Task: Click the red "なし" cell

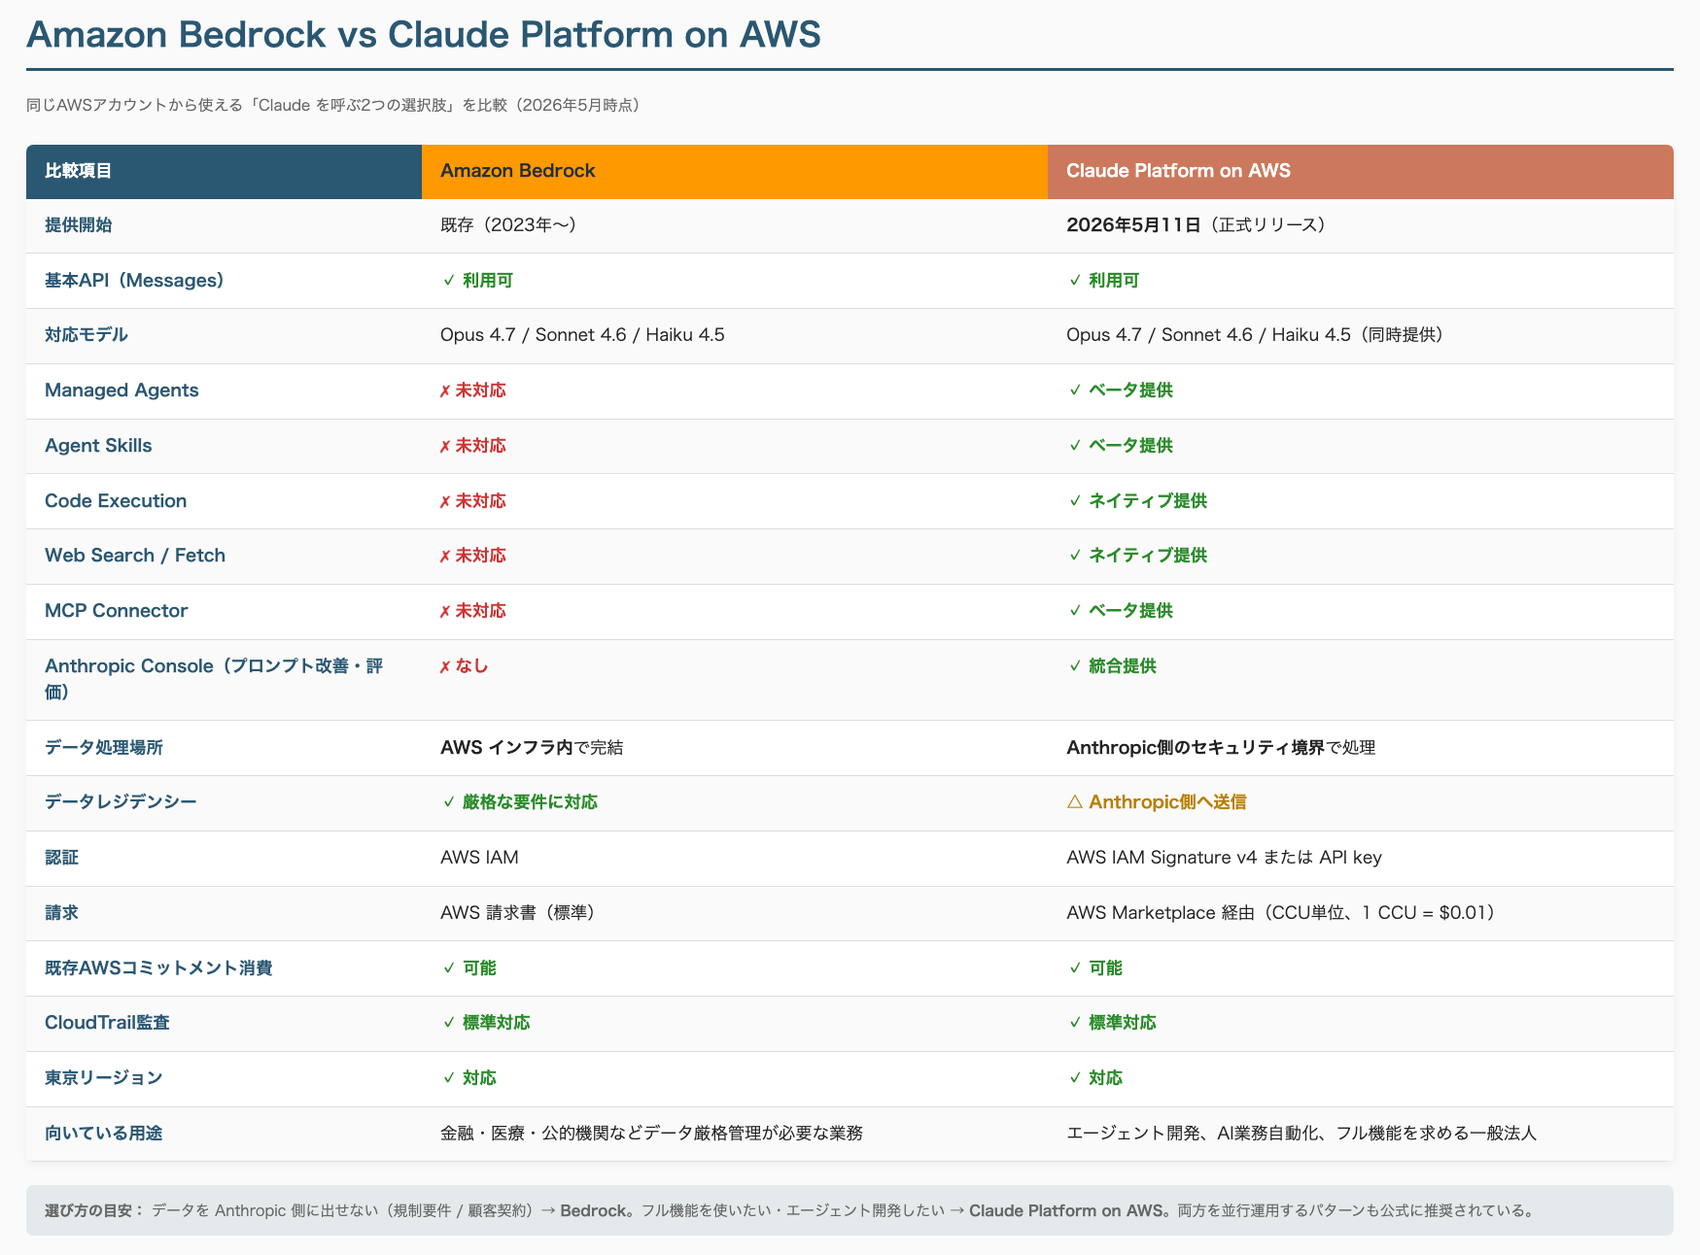Action: point(464,666)
